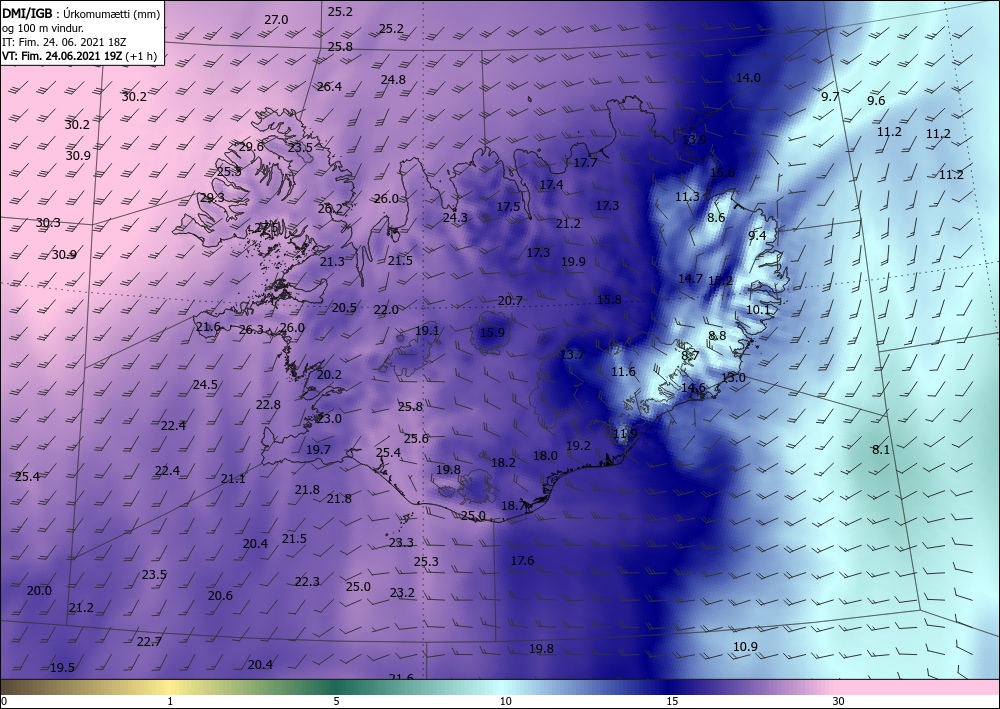1000x709 pixels.
Task: Click the '1' tick label on color scale
Action: [x=170, y=701]
